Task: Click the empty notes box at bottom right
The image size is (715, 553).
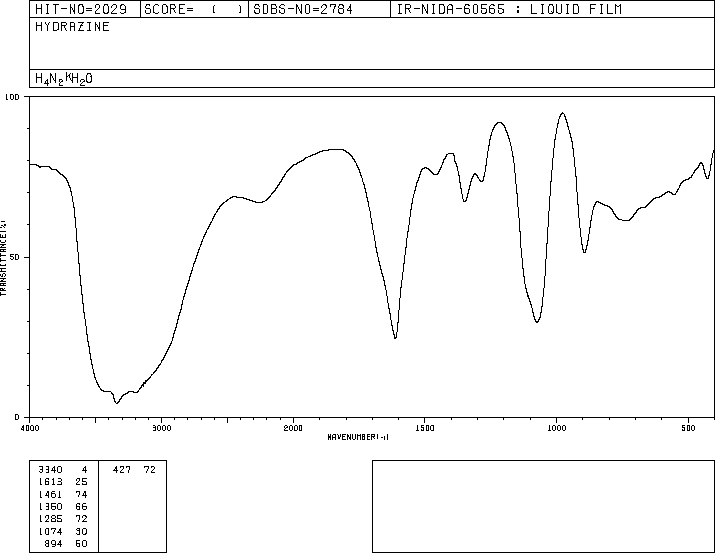Action: tap(543, 506)
